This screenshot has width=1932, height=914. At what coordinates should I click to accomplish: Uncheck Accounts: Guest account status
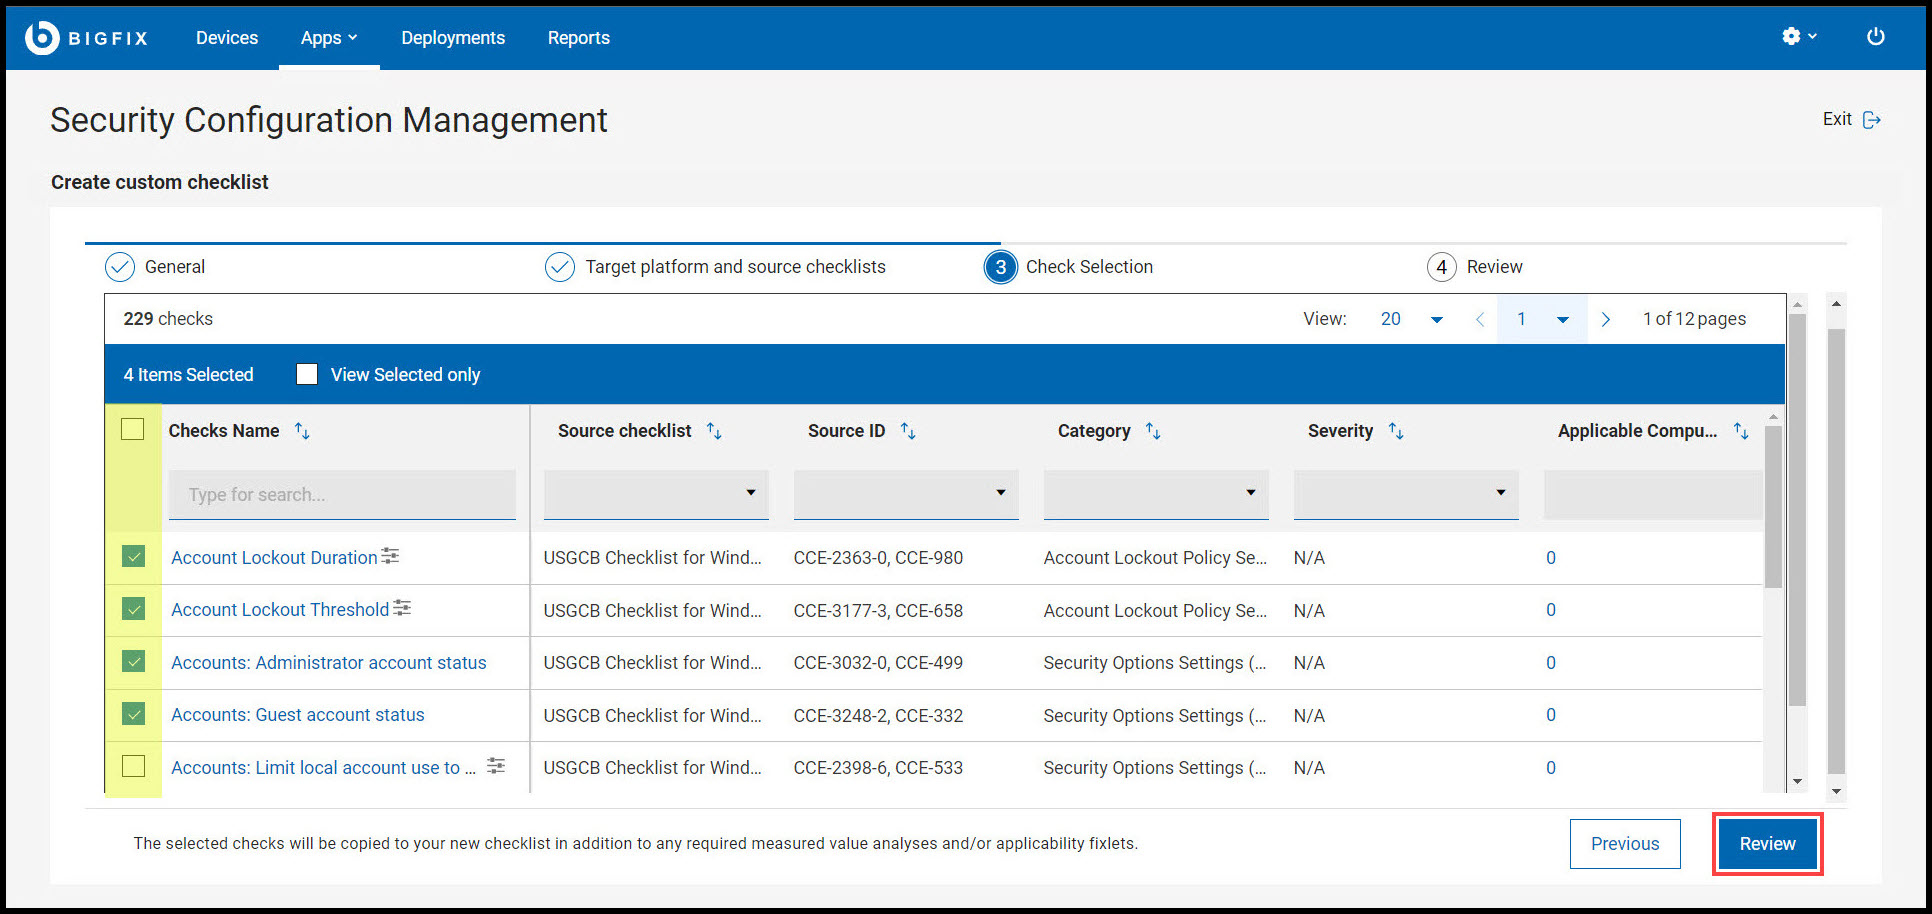133,714
